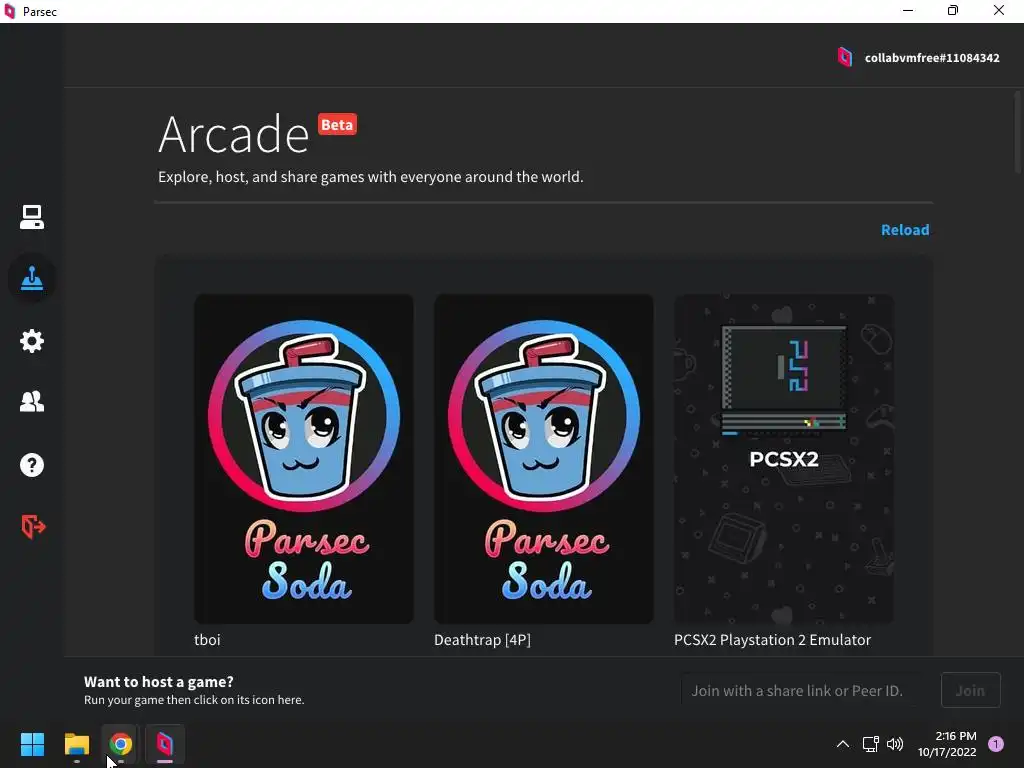This screenshot has height=768, width=1024.
Task: Open the taskbar clock and date
Action: point(947,744)
